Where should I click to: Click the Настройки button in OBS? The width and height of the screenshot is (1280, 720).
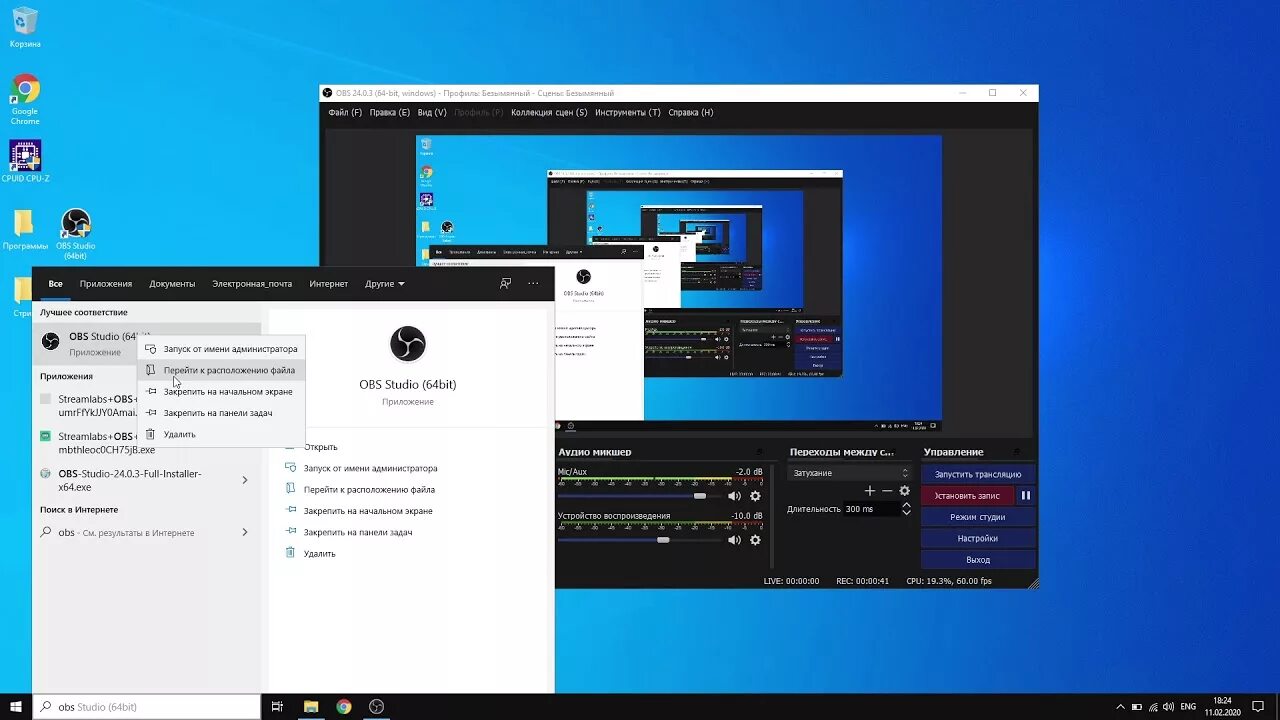[978, 539]
